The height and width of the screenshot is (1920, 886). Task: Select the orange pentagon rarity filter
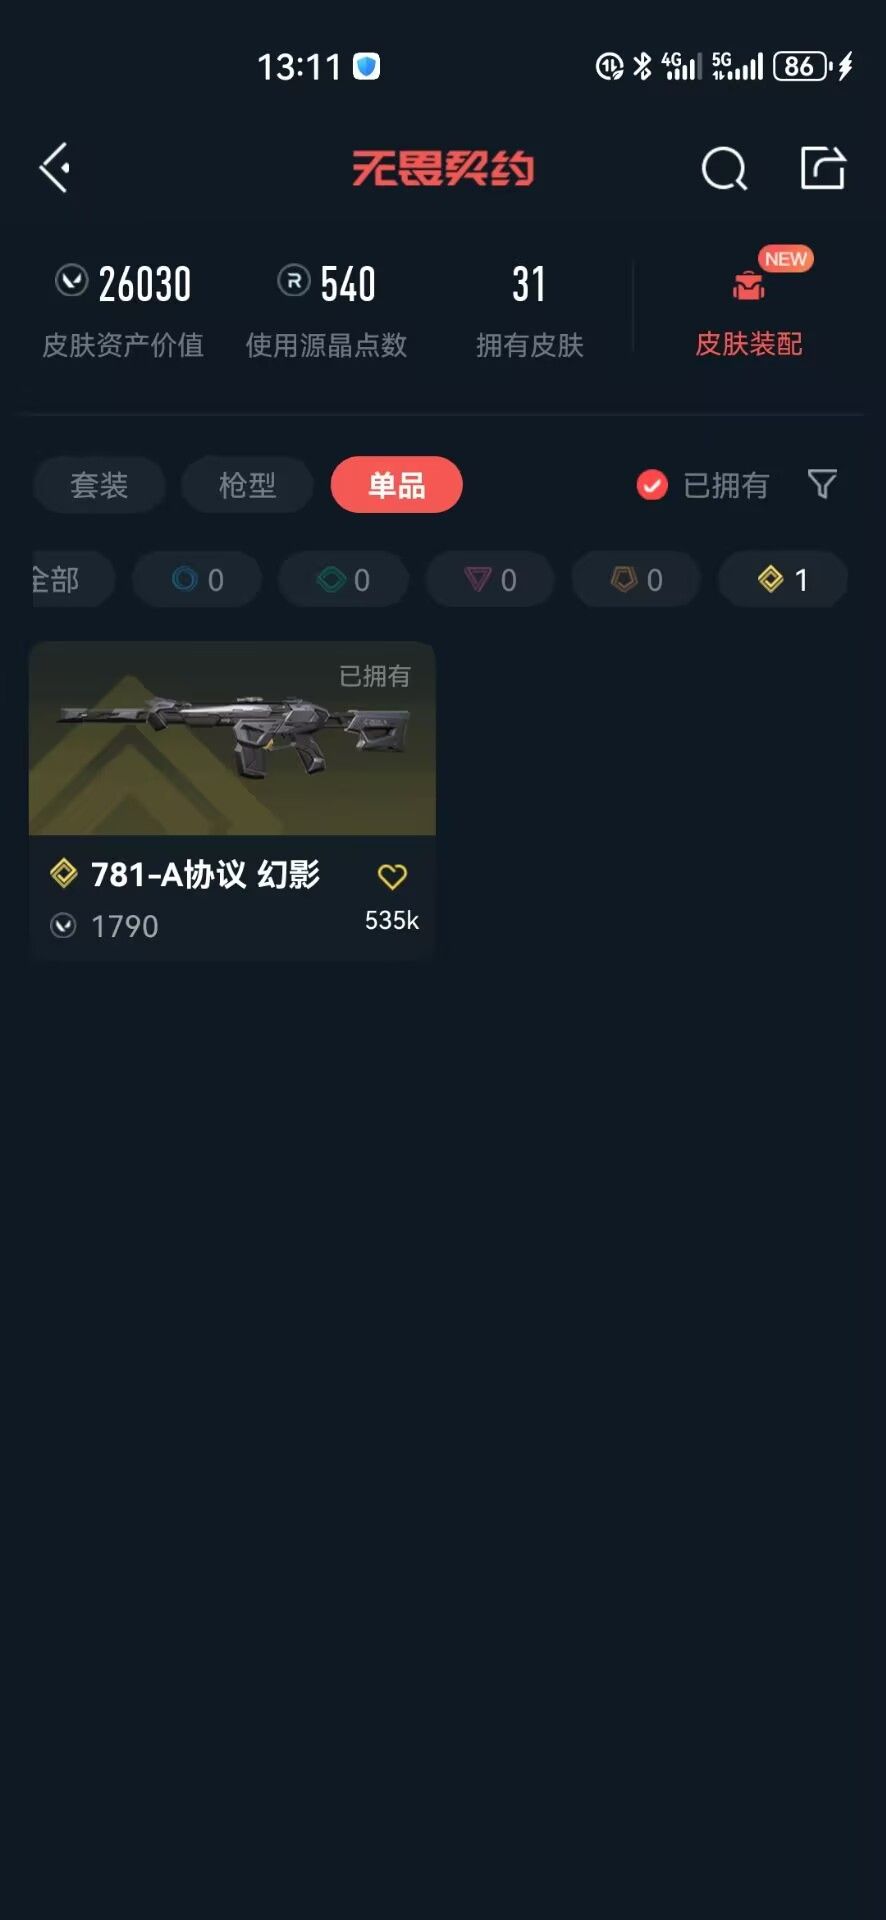pos(636,580)
